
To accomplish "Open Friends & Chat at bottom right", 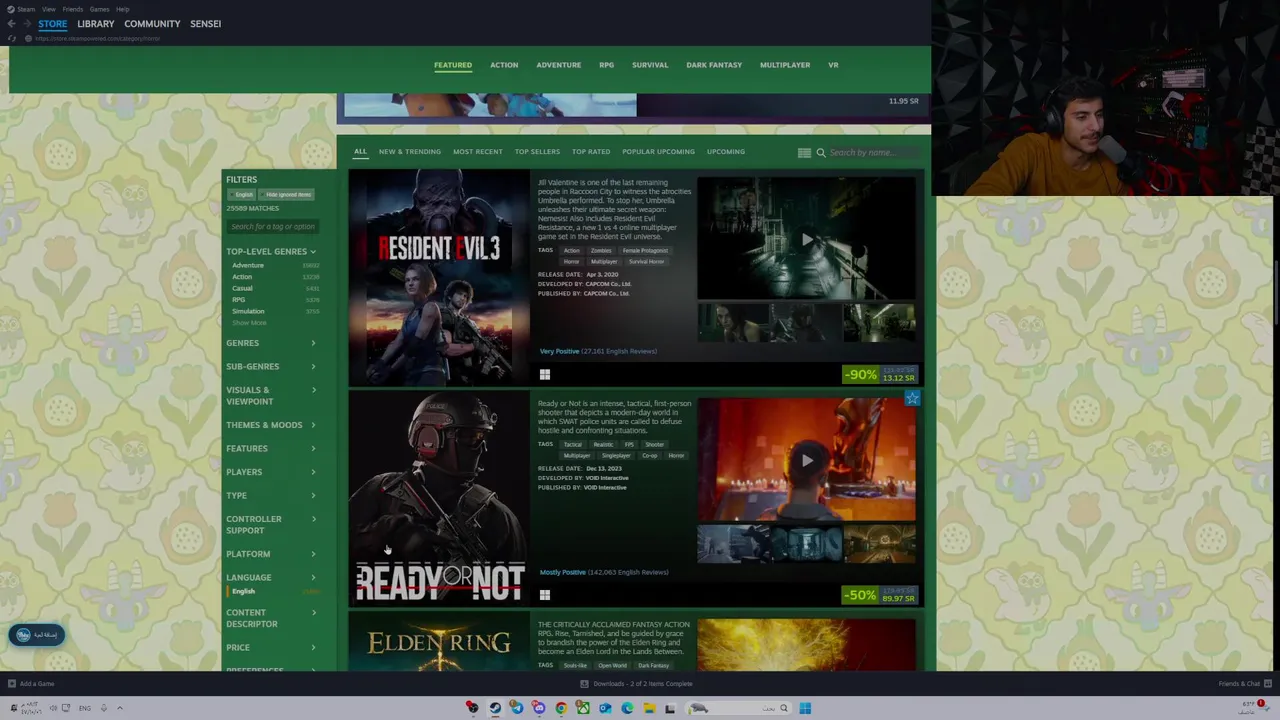I will click(x=1244, y=684).
